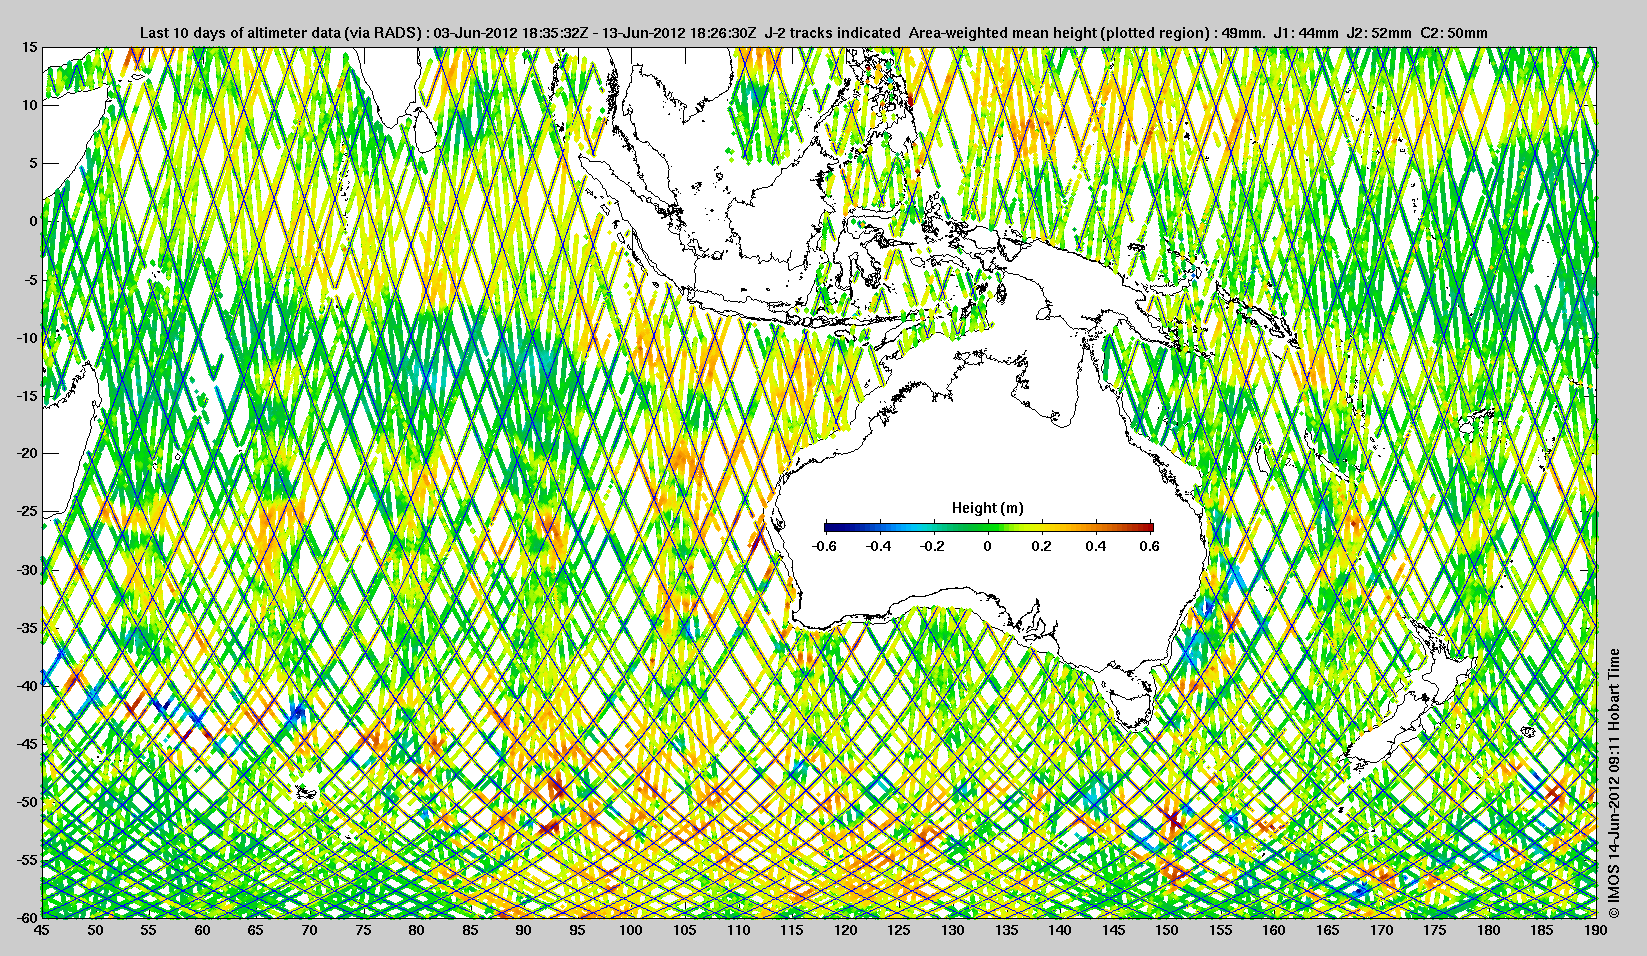Click longitude axis label 95
The width and height of the screenshot is (1647, 956).
tap(577, 930)
